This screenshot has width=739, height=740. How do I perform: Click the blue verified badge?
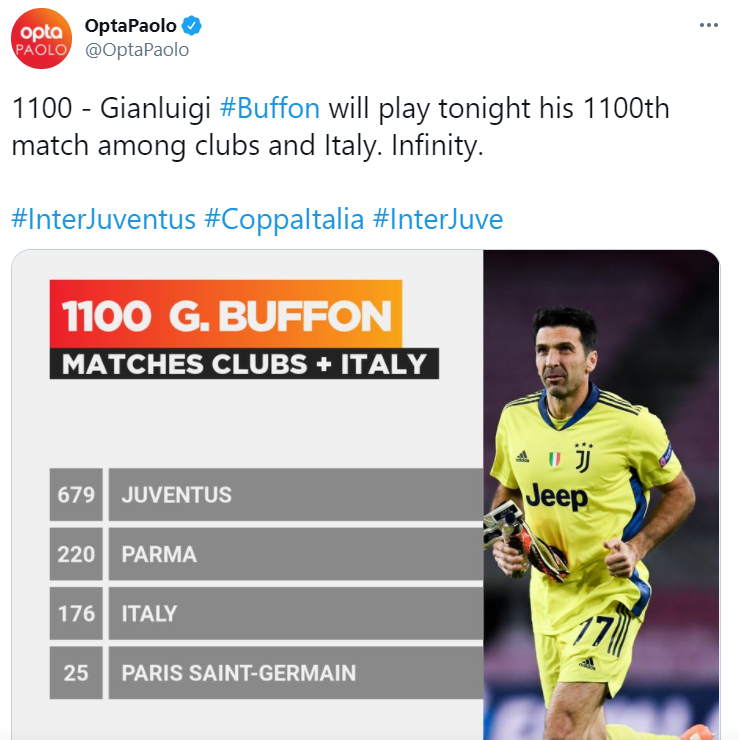pos(192,26)
